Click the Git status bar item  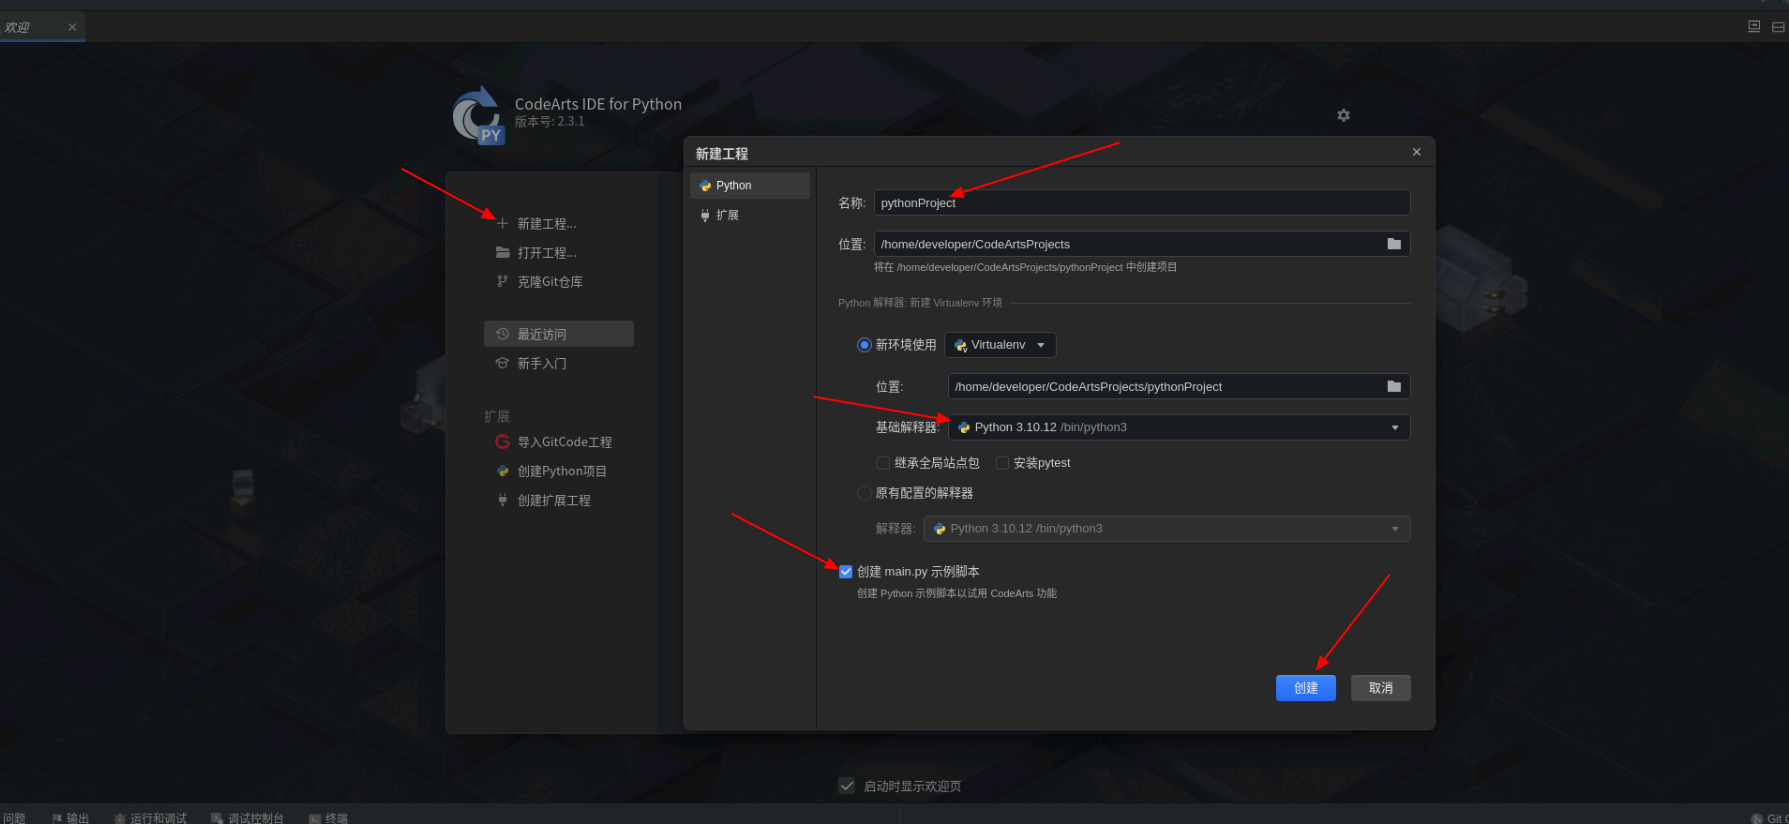tap(1770, 818)
